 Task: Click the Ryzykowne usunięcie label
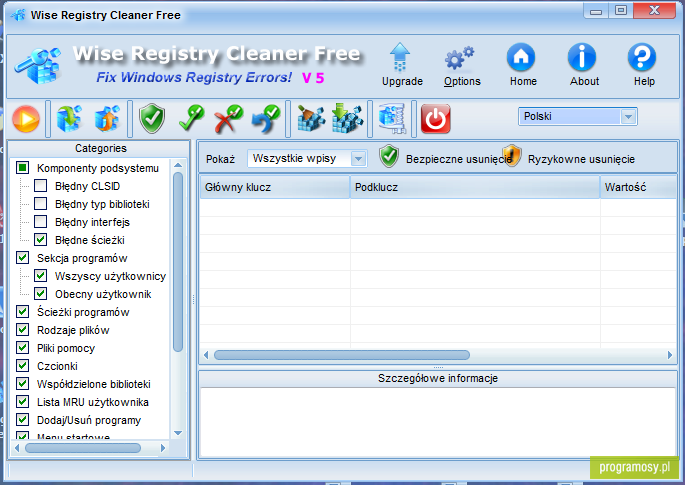pos(581,159)
